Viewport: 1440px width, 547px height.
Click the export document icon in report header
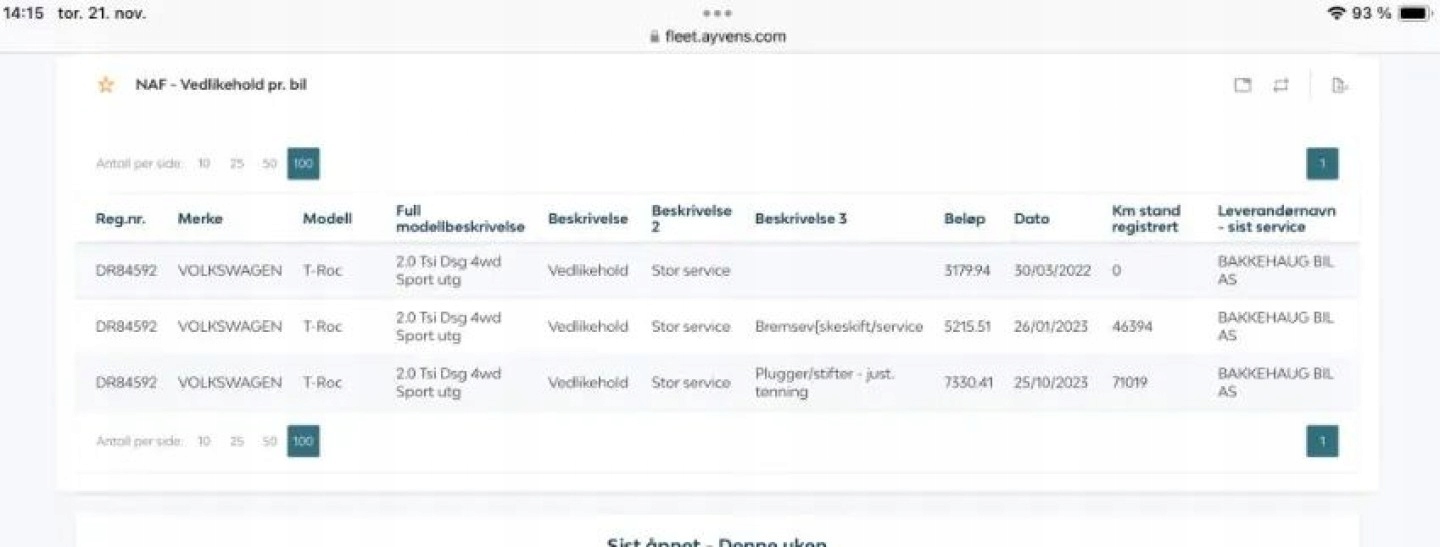pyautogui.click(x=1339, y=86)
